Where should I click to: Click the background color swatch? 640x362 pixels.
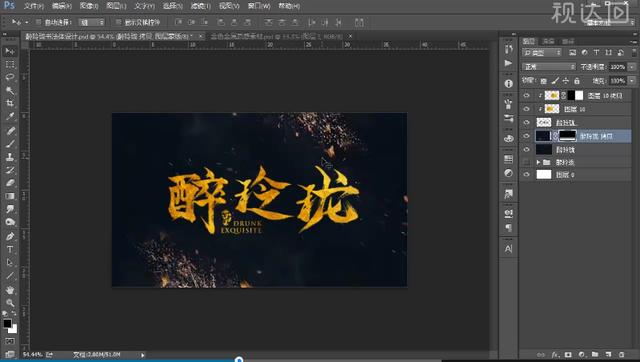tap(13, 329)
